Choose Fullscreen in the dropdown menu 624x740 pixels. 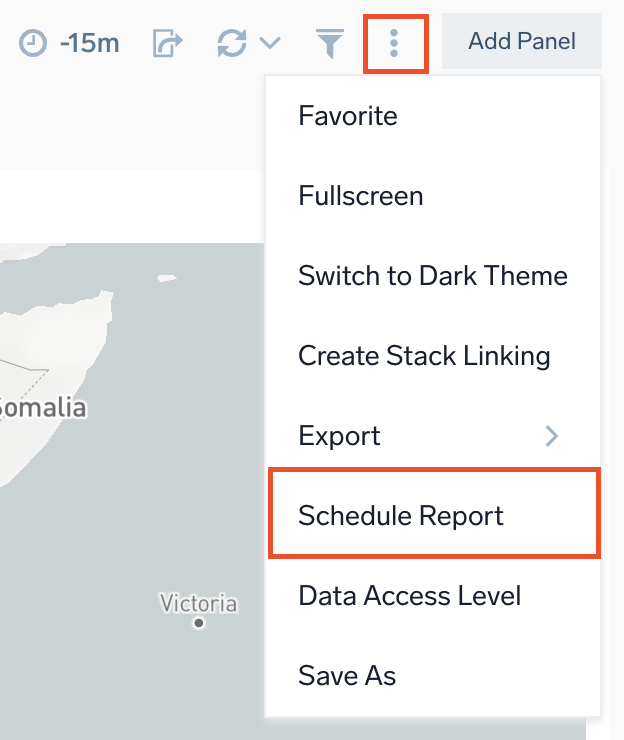pos(360,196)
